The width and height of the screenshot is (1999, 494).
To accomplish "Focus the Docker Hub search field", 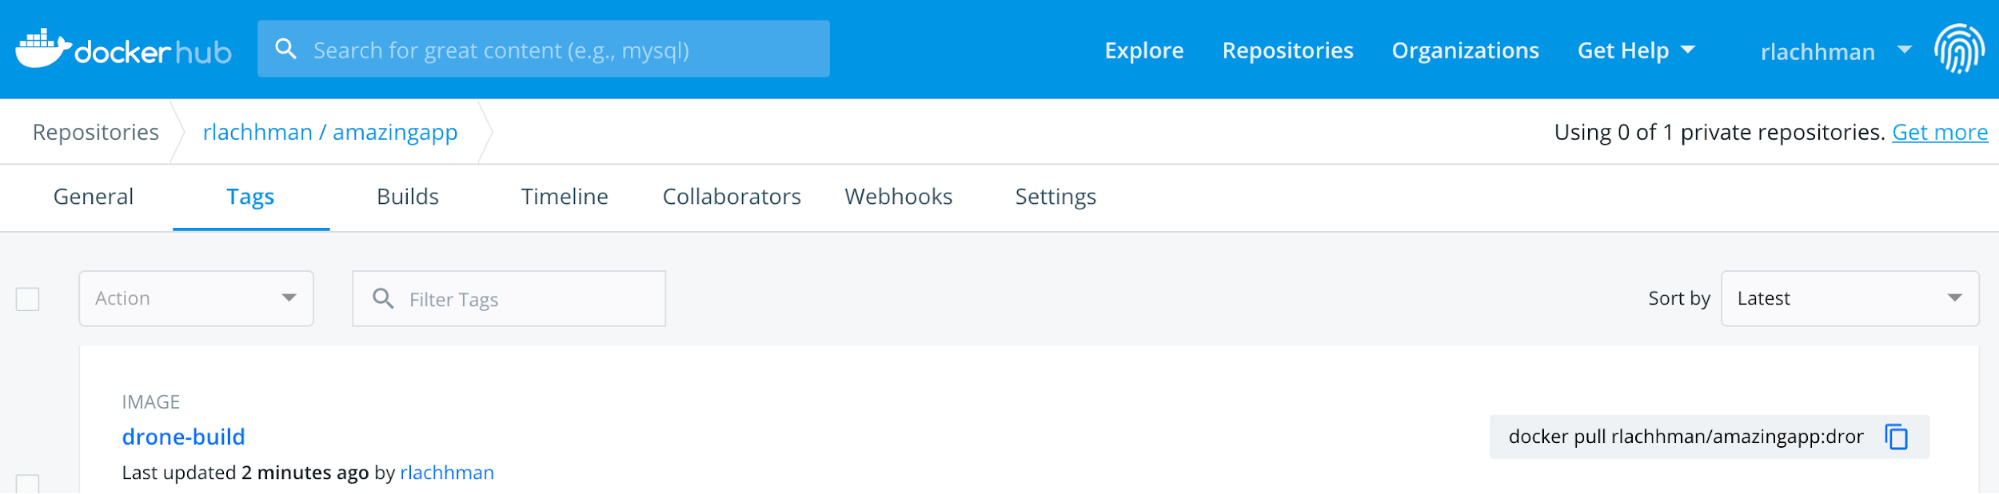I will 543,49.
